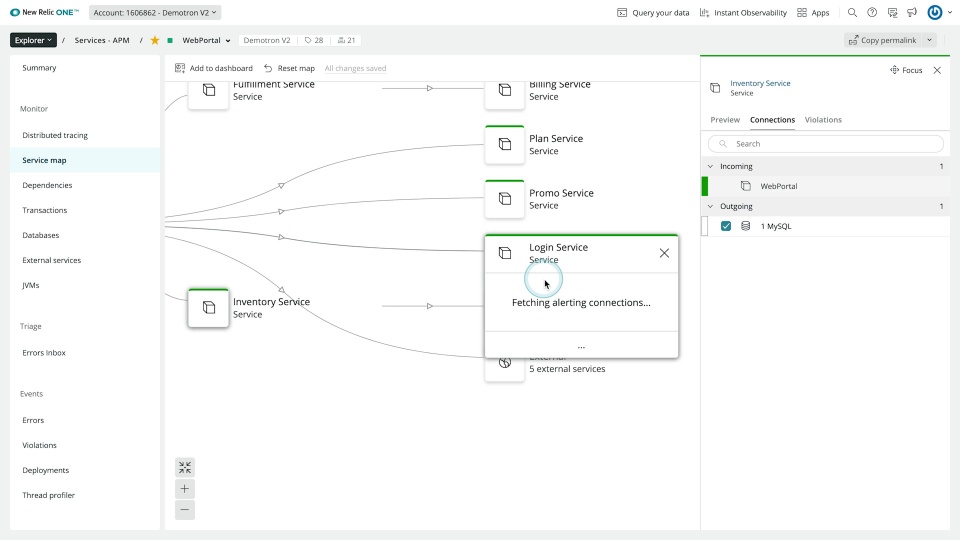
Task: Switch to the Preview tab
Action: (725, 120)
